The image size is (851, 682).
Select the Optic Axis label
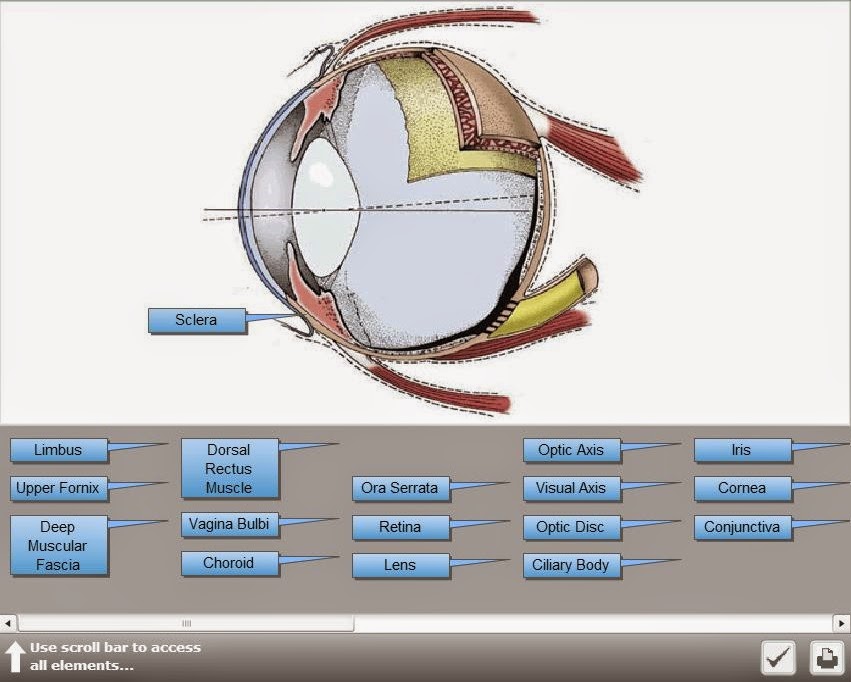(570, 450)
